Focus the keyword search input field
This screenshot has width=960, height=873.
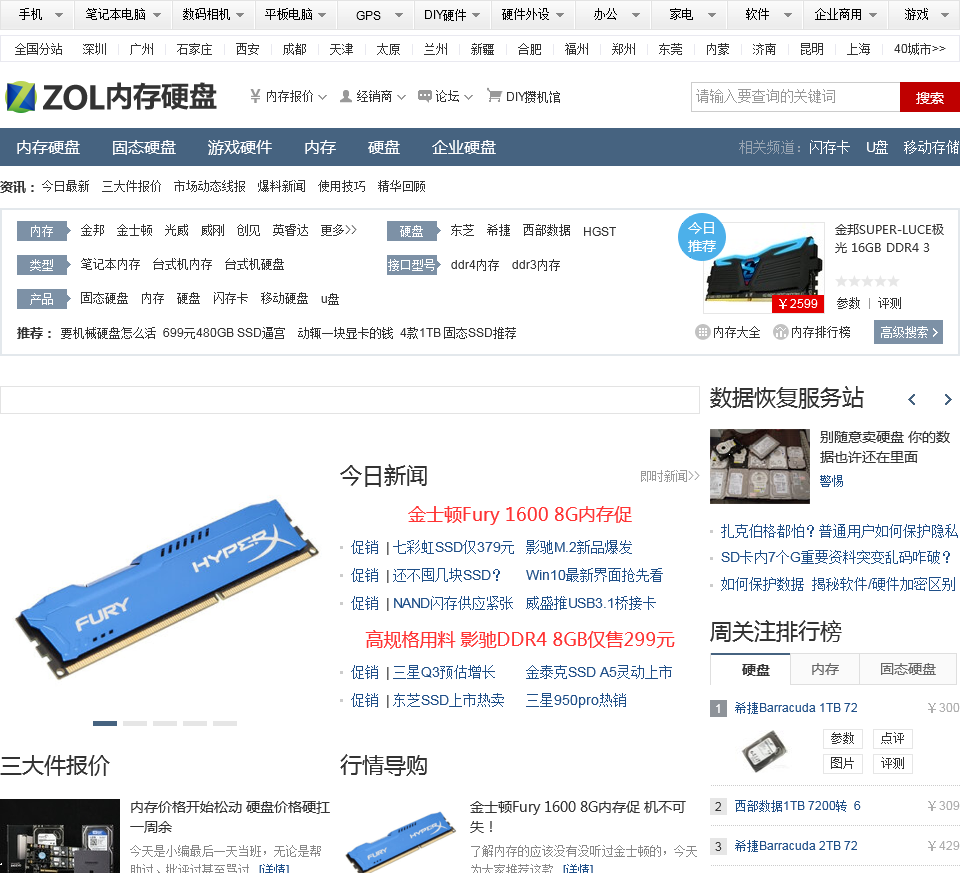(795, 97)
